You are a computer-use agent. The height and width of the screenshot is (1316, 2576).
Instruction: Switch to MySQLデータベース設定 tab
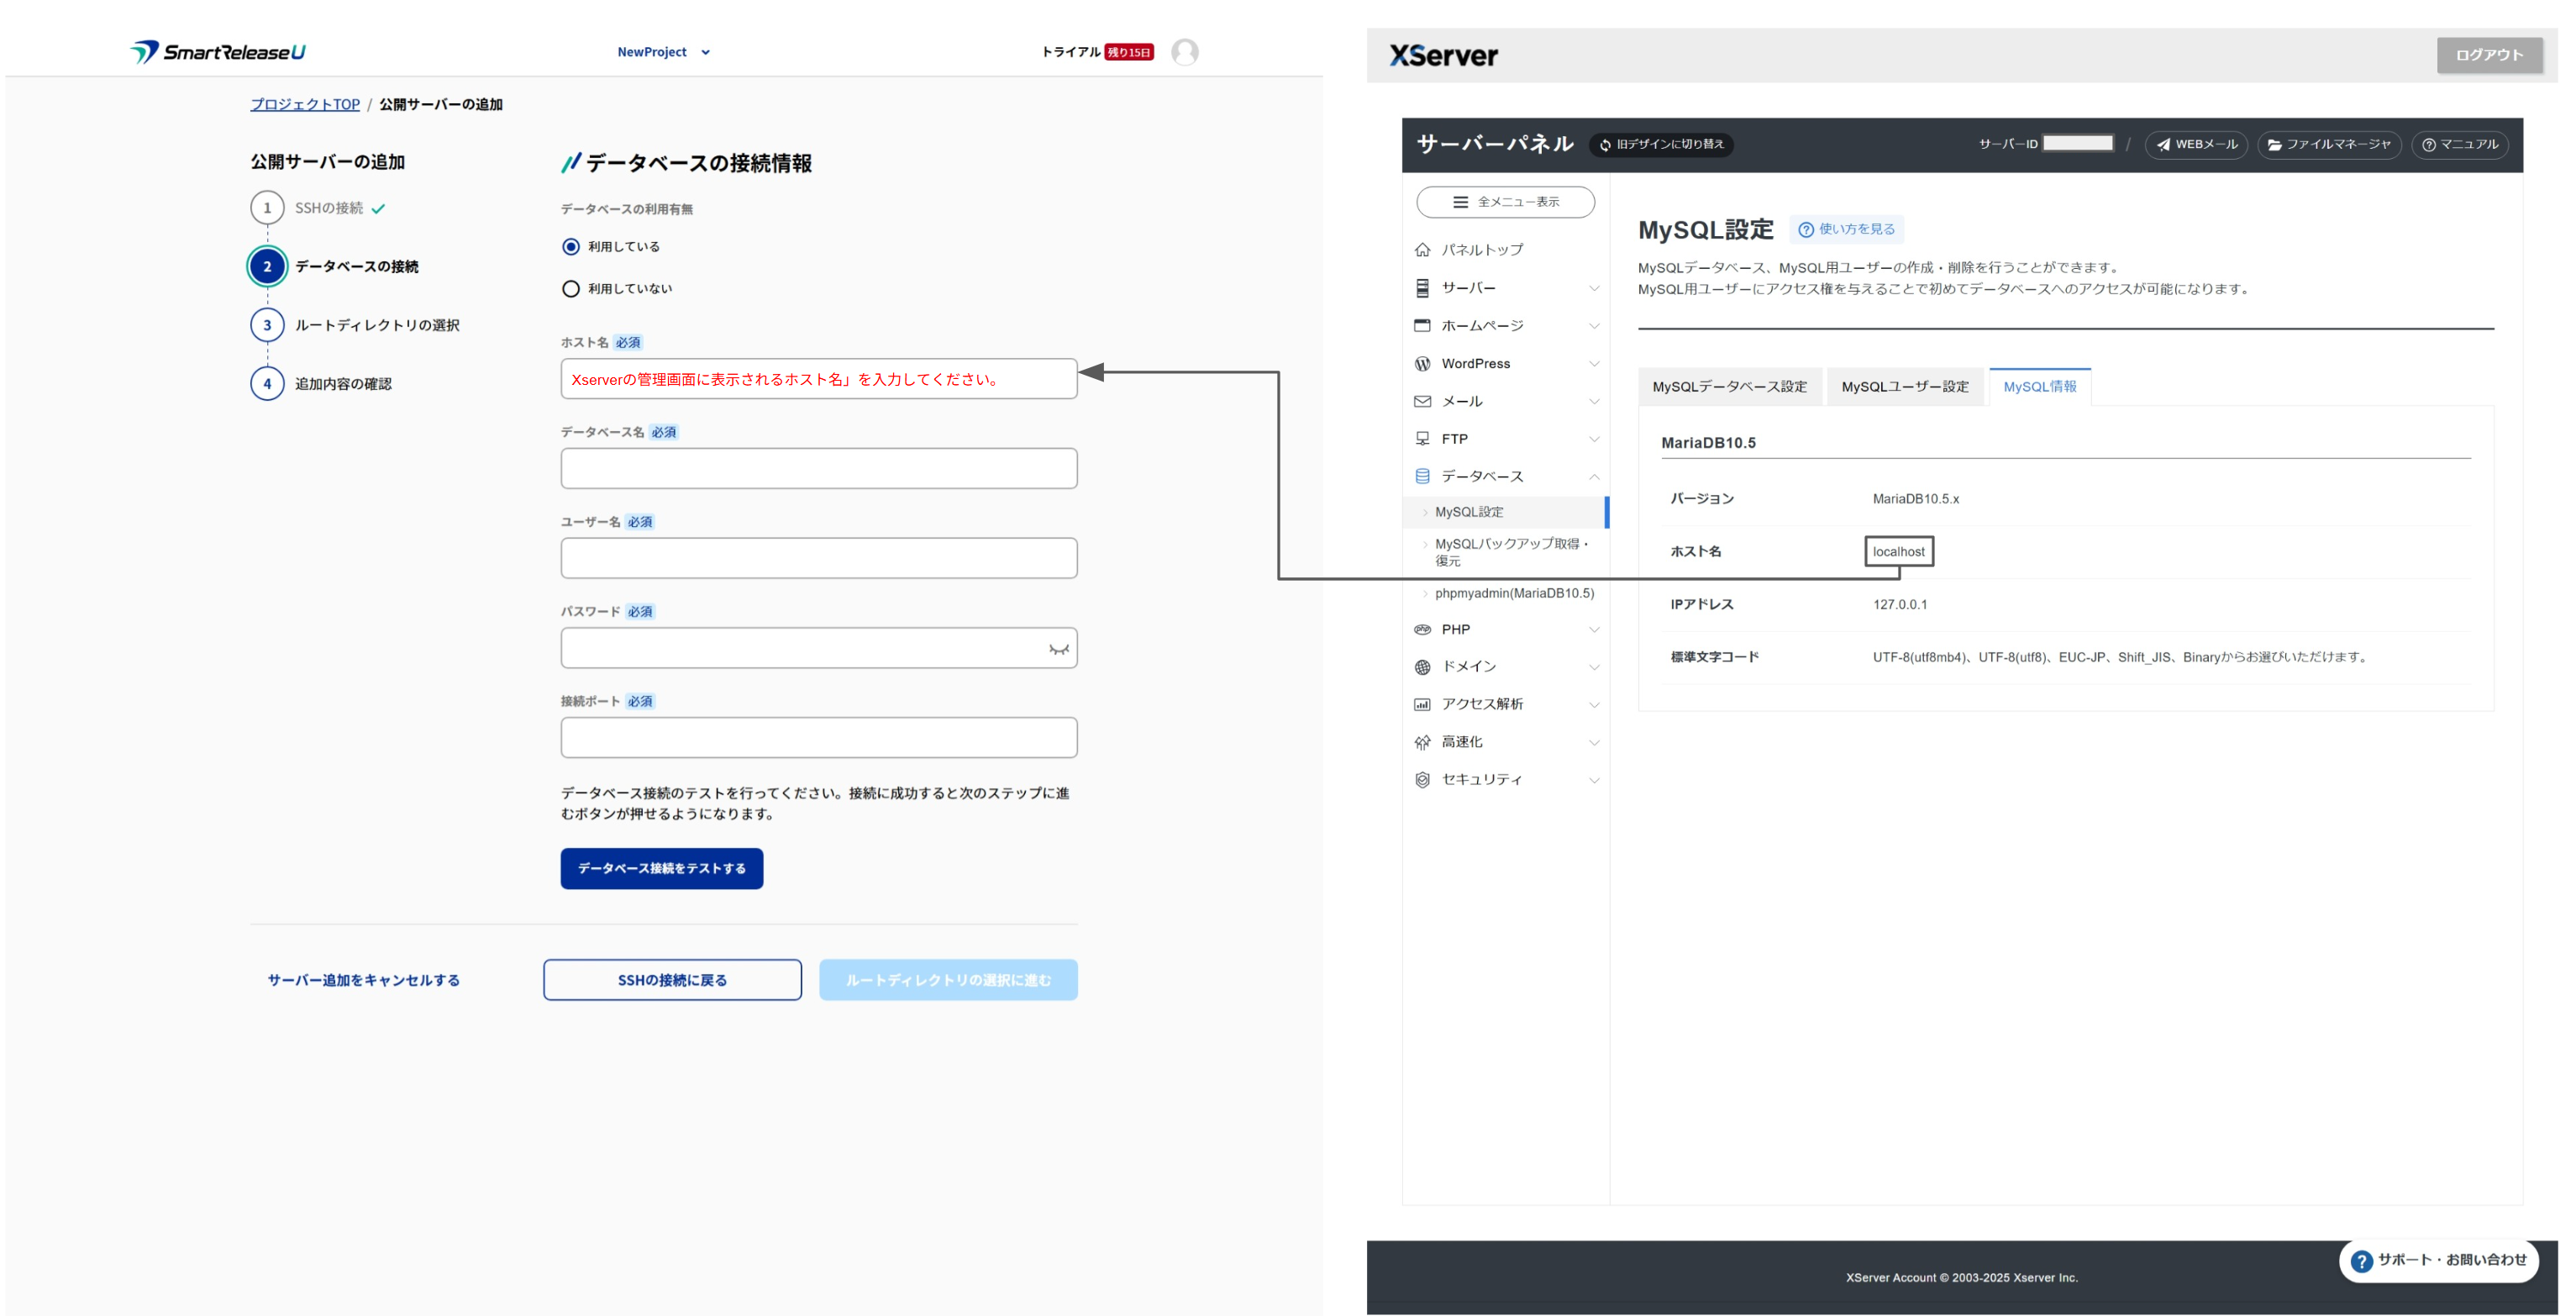coord(1729,387)
